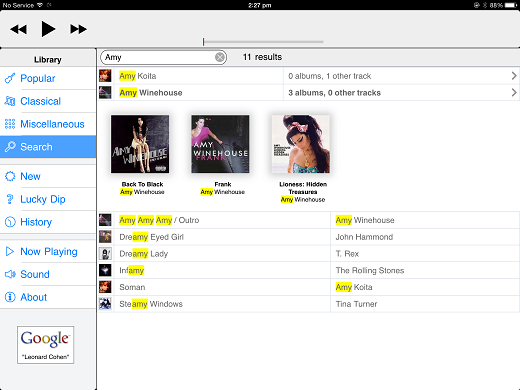Select track 'Dreamy Lady'
The height and width of the screenshot is (390, 520).
click(144, 254)
